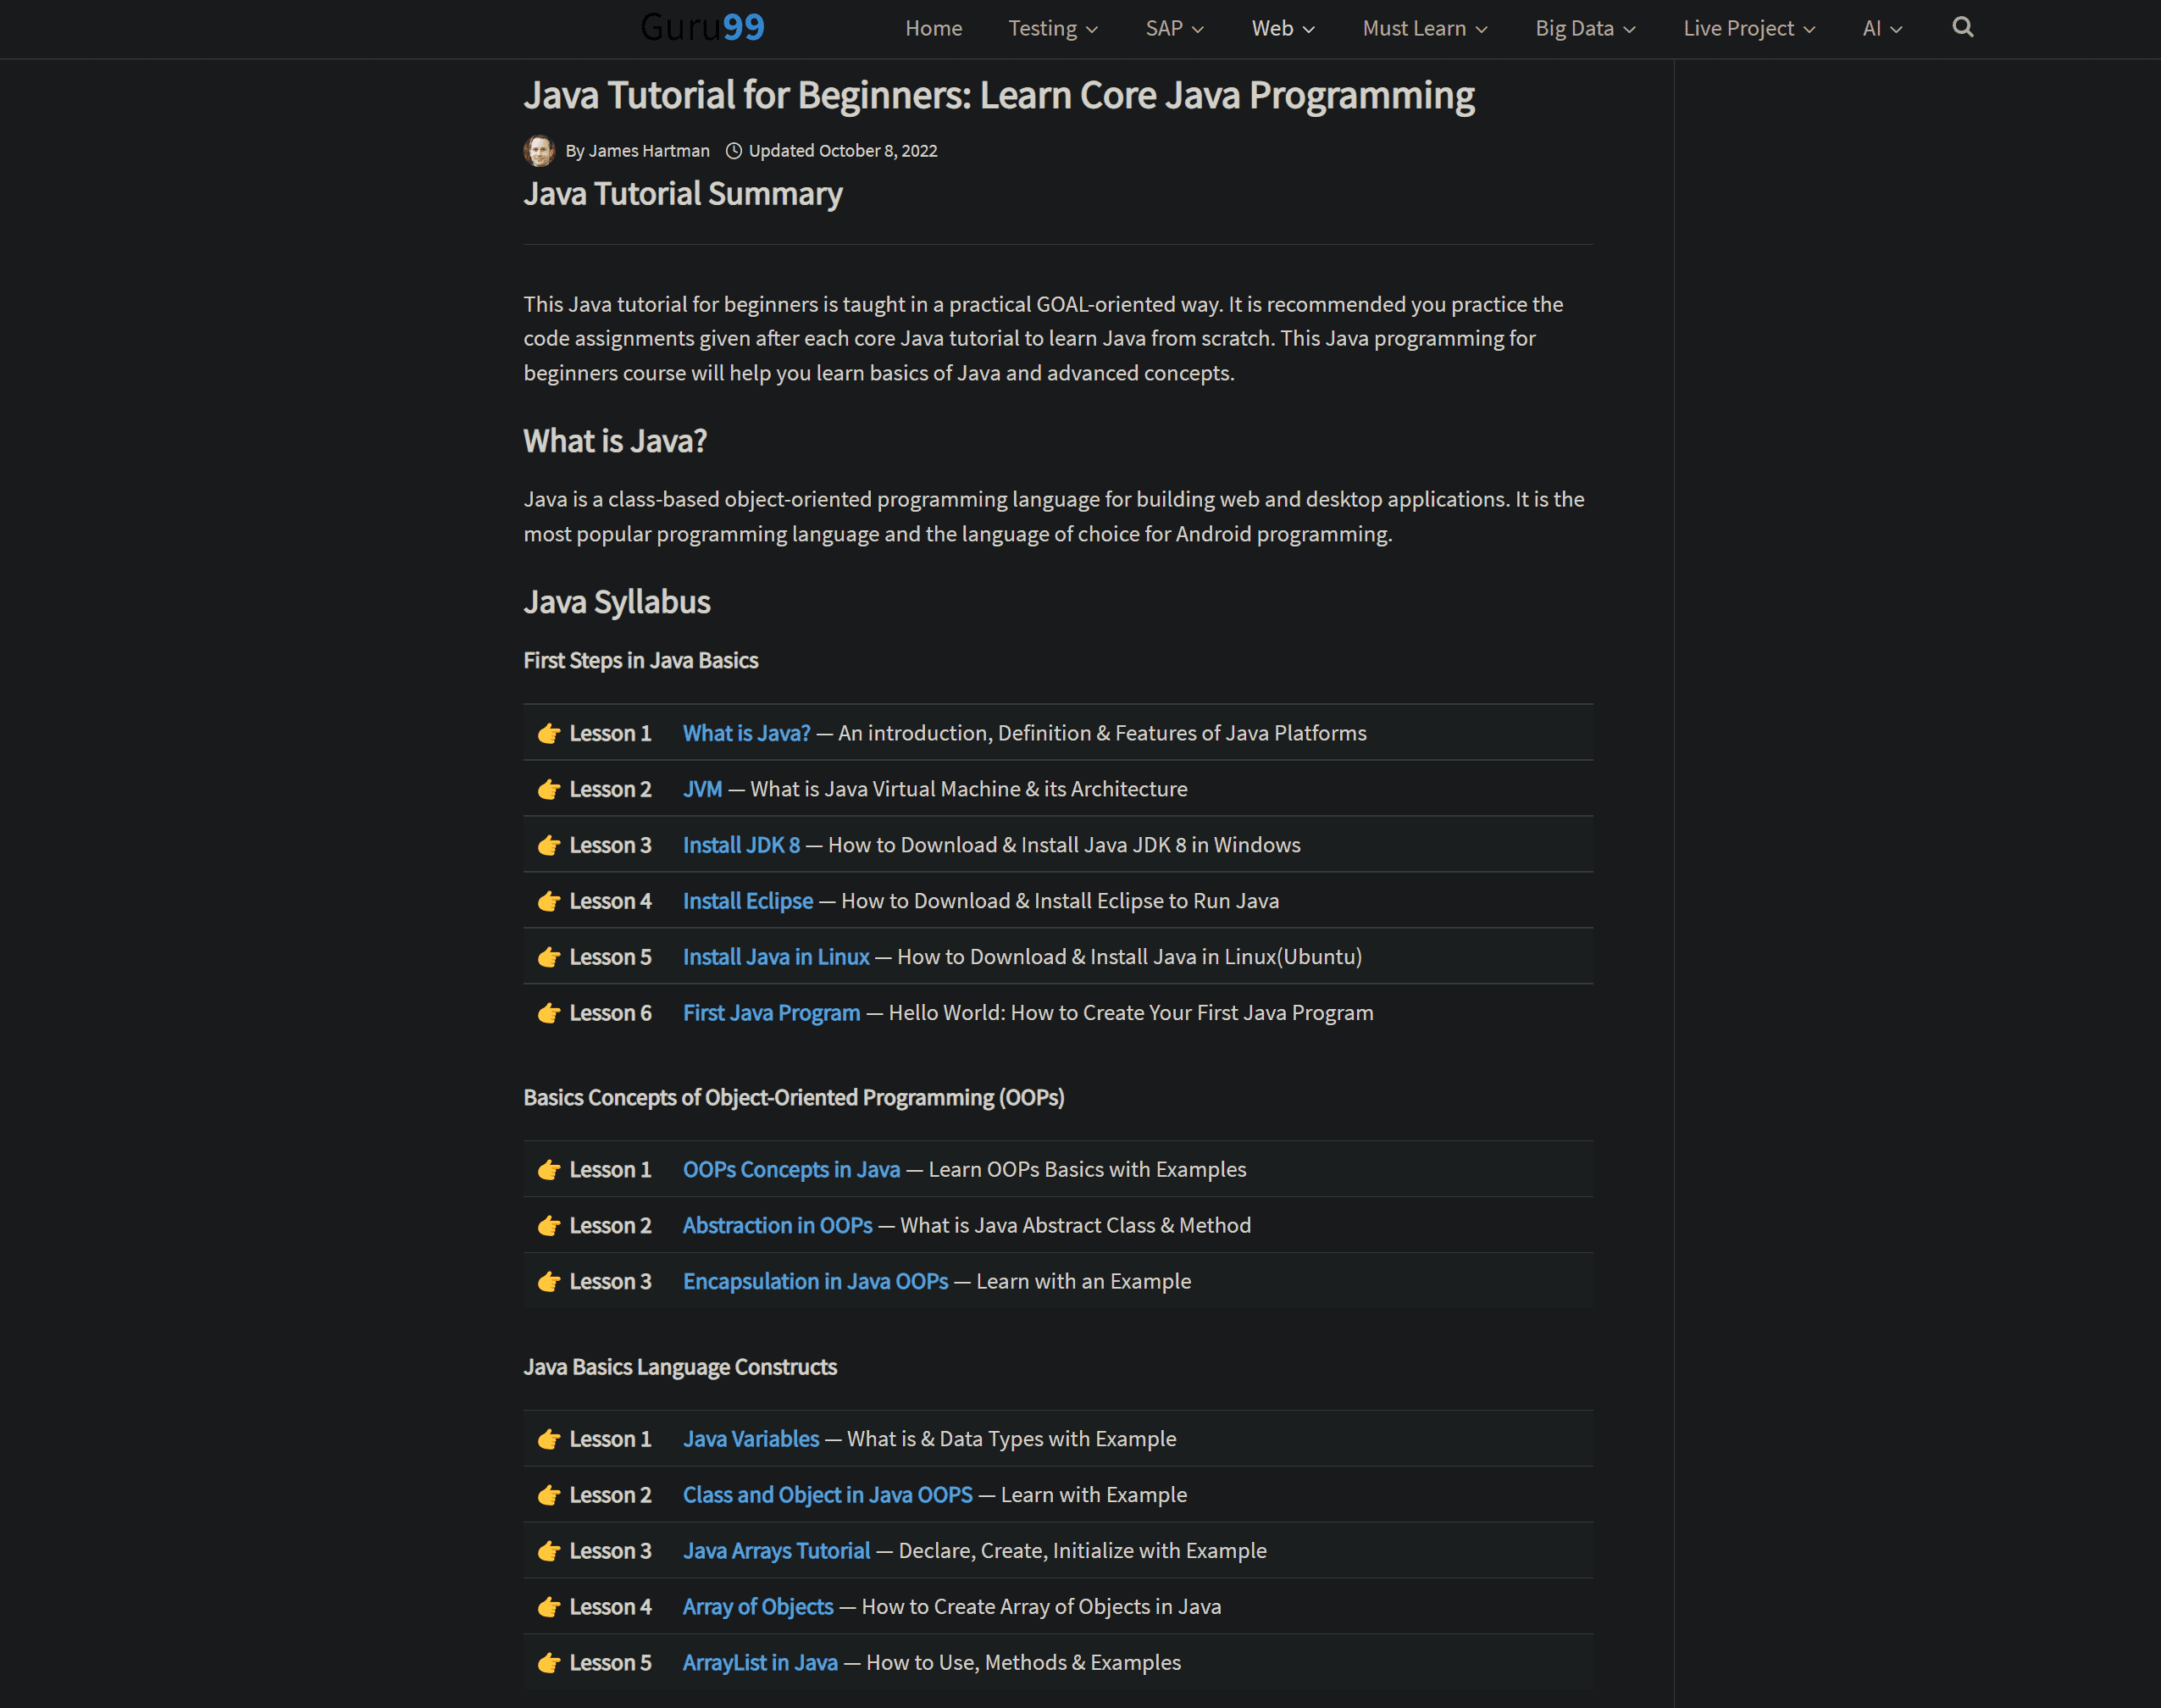Click the clock icon beside Updated date
The height and width of the screenshot is (1708, 2161).
point(733,151)
